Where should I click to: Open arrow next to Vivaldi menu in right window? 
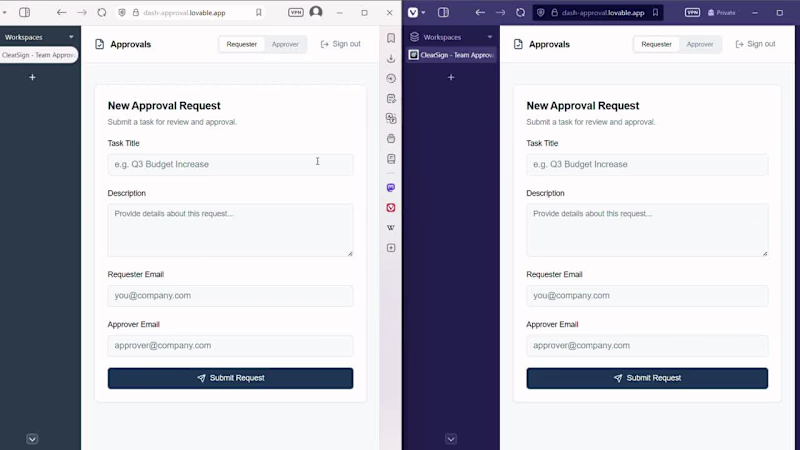click(x=423, y=13)
